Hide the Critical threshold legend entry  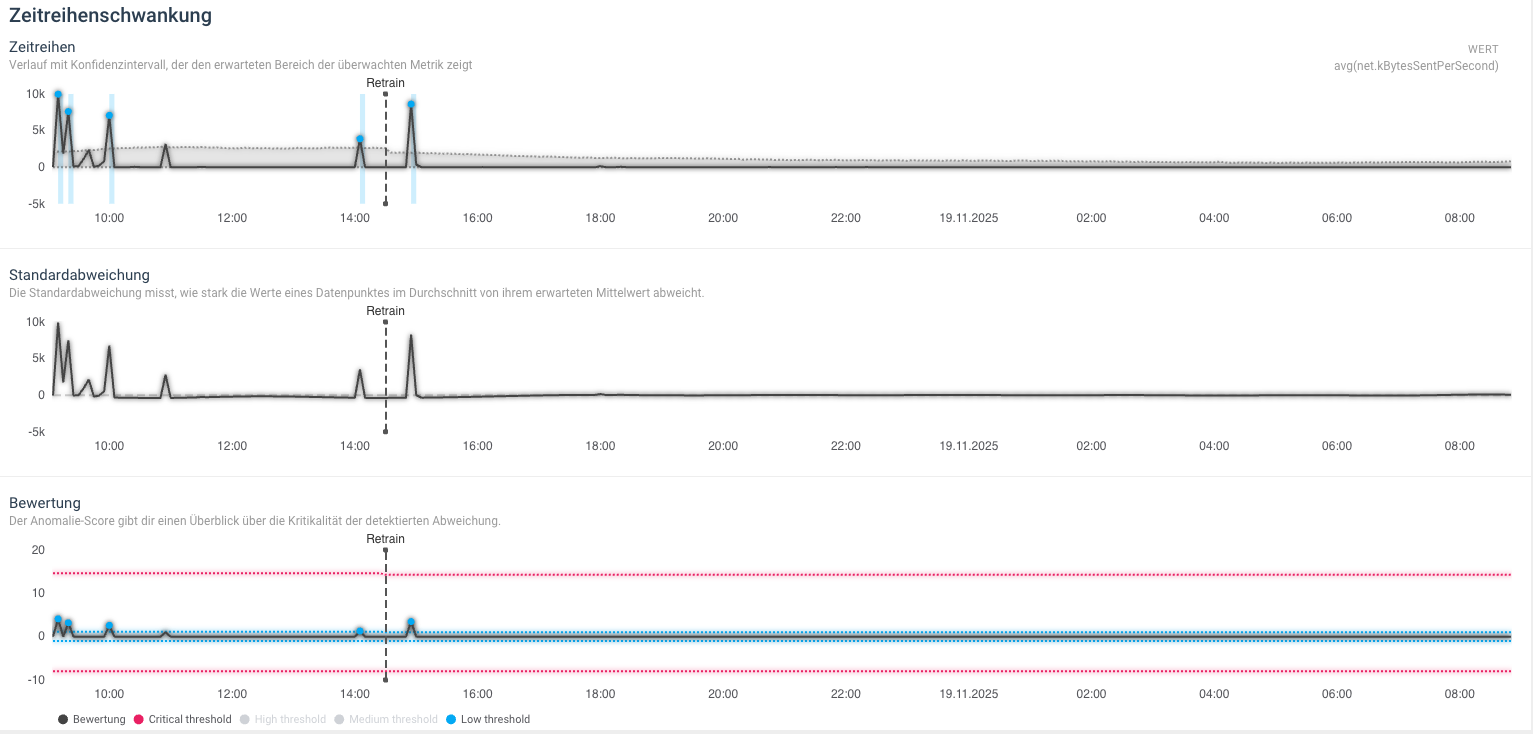(182, 719)
